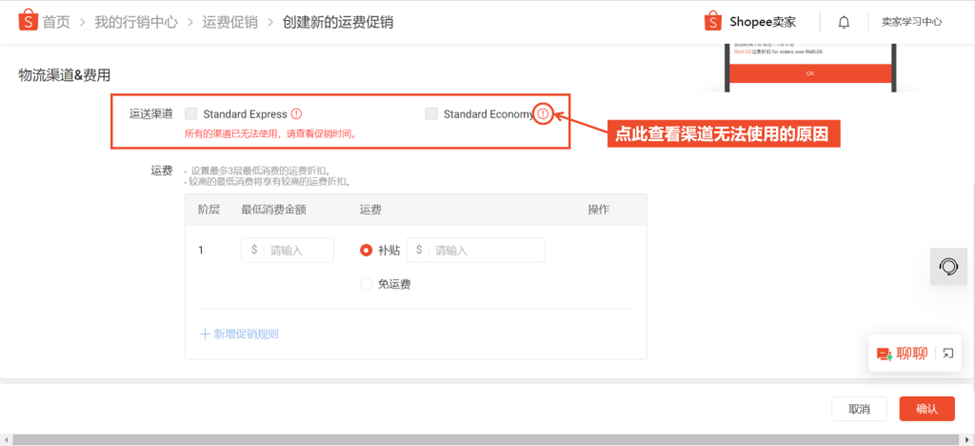Click the chat popout icon beside 聊聊
Image resolution: width=975 pixels, height=446 pixels.
click(948, 353)
